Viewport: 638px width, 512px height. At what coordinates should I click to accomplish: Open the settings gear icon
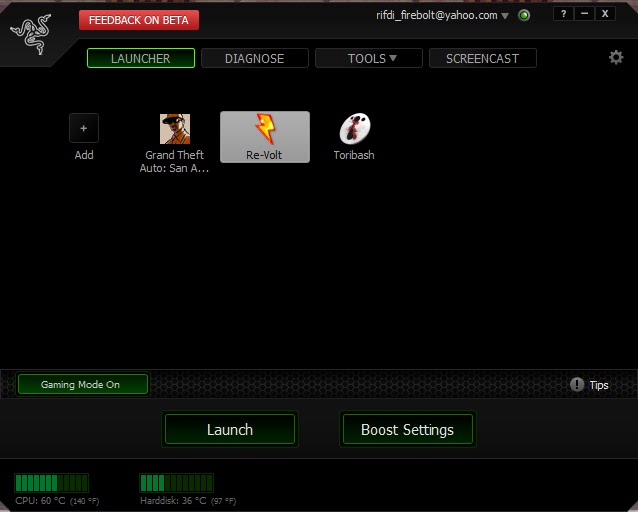click(616, 57)
